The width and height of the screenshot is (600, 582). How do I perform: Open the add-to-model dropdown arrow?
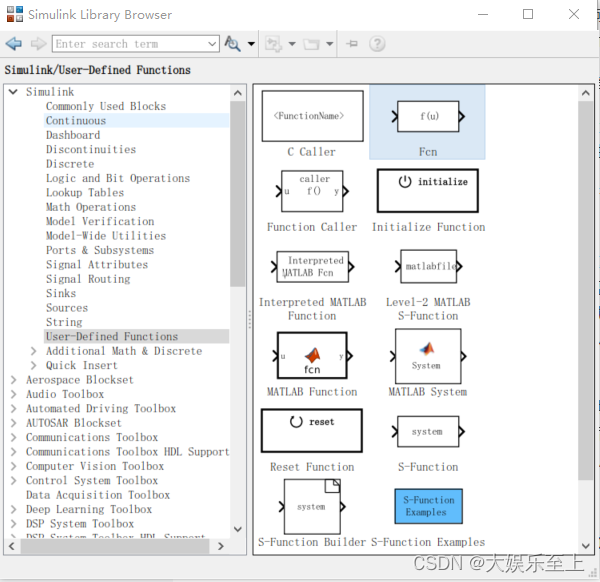click(x=292, y=44)
